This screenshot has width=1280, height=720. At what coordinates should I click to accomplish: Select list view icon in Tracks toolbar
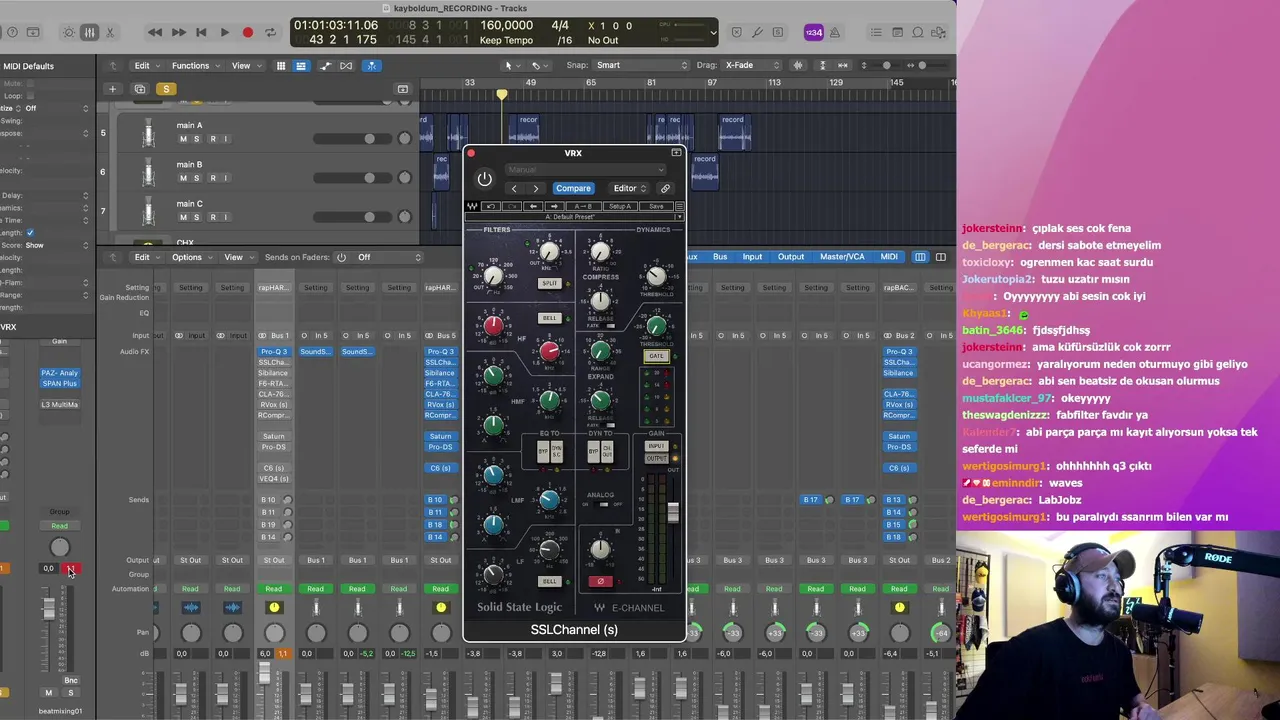click(x=300, y=66)
